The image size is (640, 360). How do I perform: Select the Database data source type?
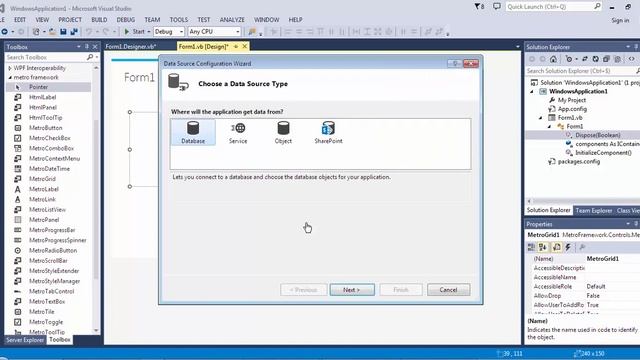[193, 132]
